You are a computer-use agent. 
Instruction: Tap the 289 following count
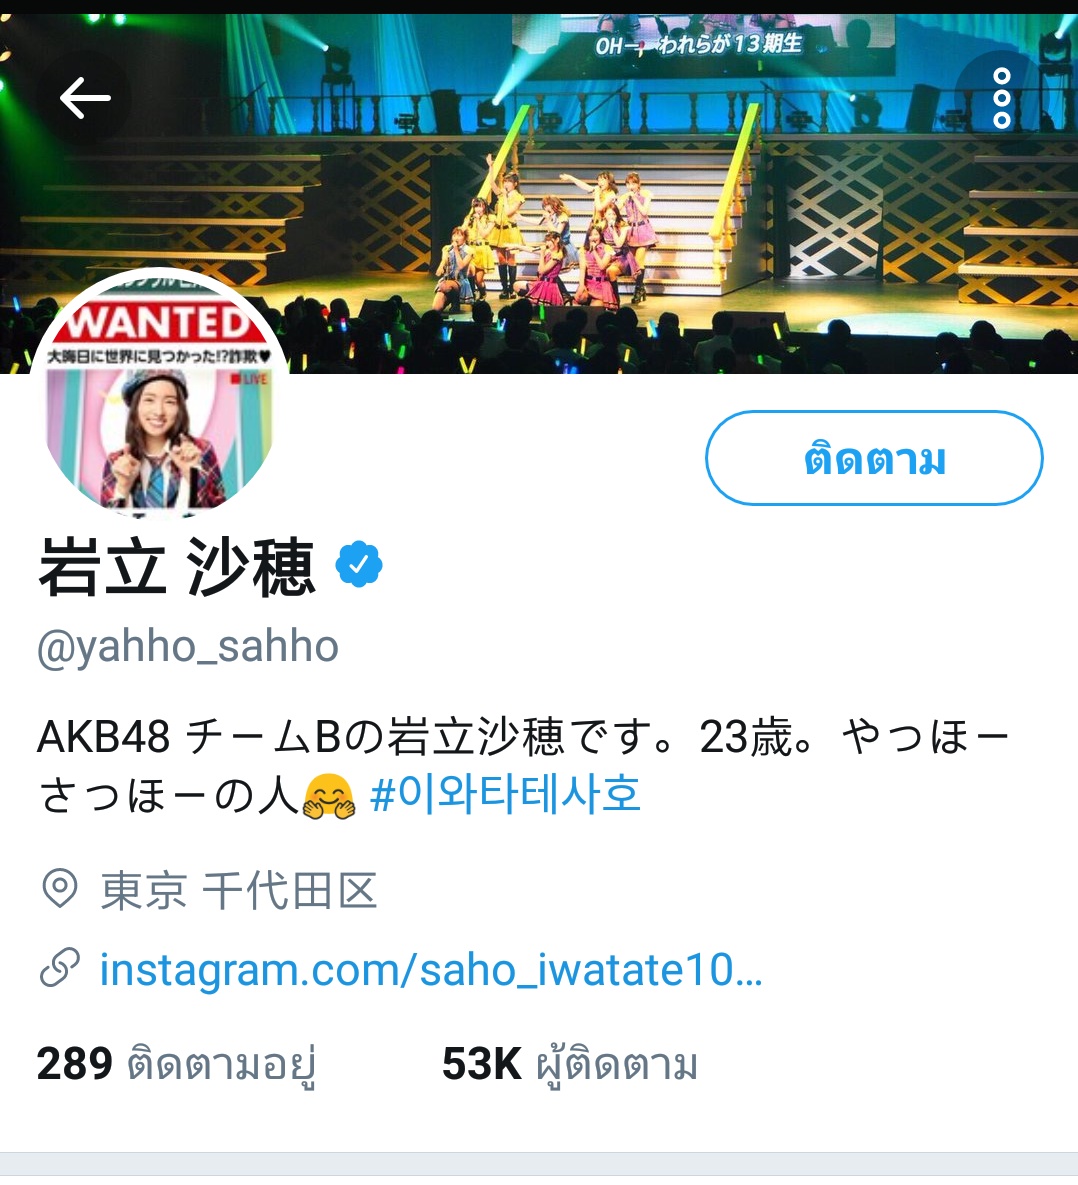(x=74, y=1064)
